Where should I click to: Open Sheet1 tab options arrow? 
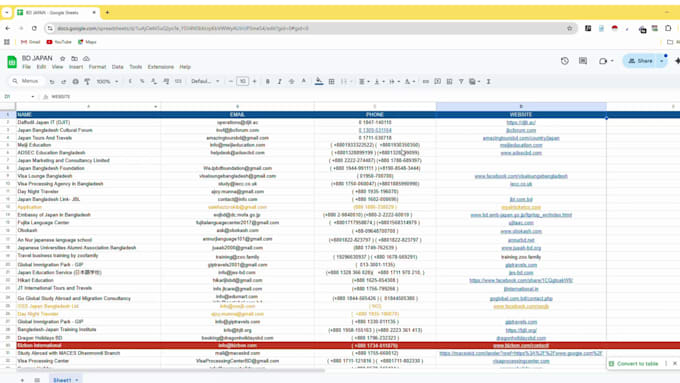point(77,380)
